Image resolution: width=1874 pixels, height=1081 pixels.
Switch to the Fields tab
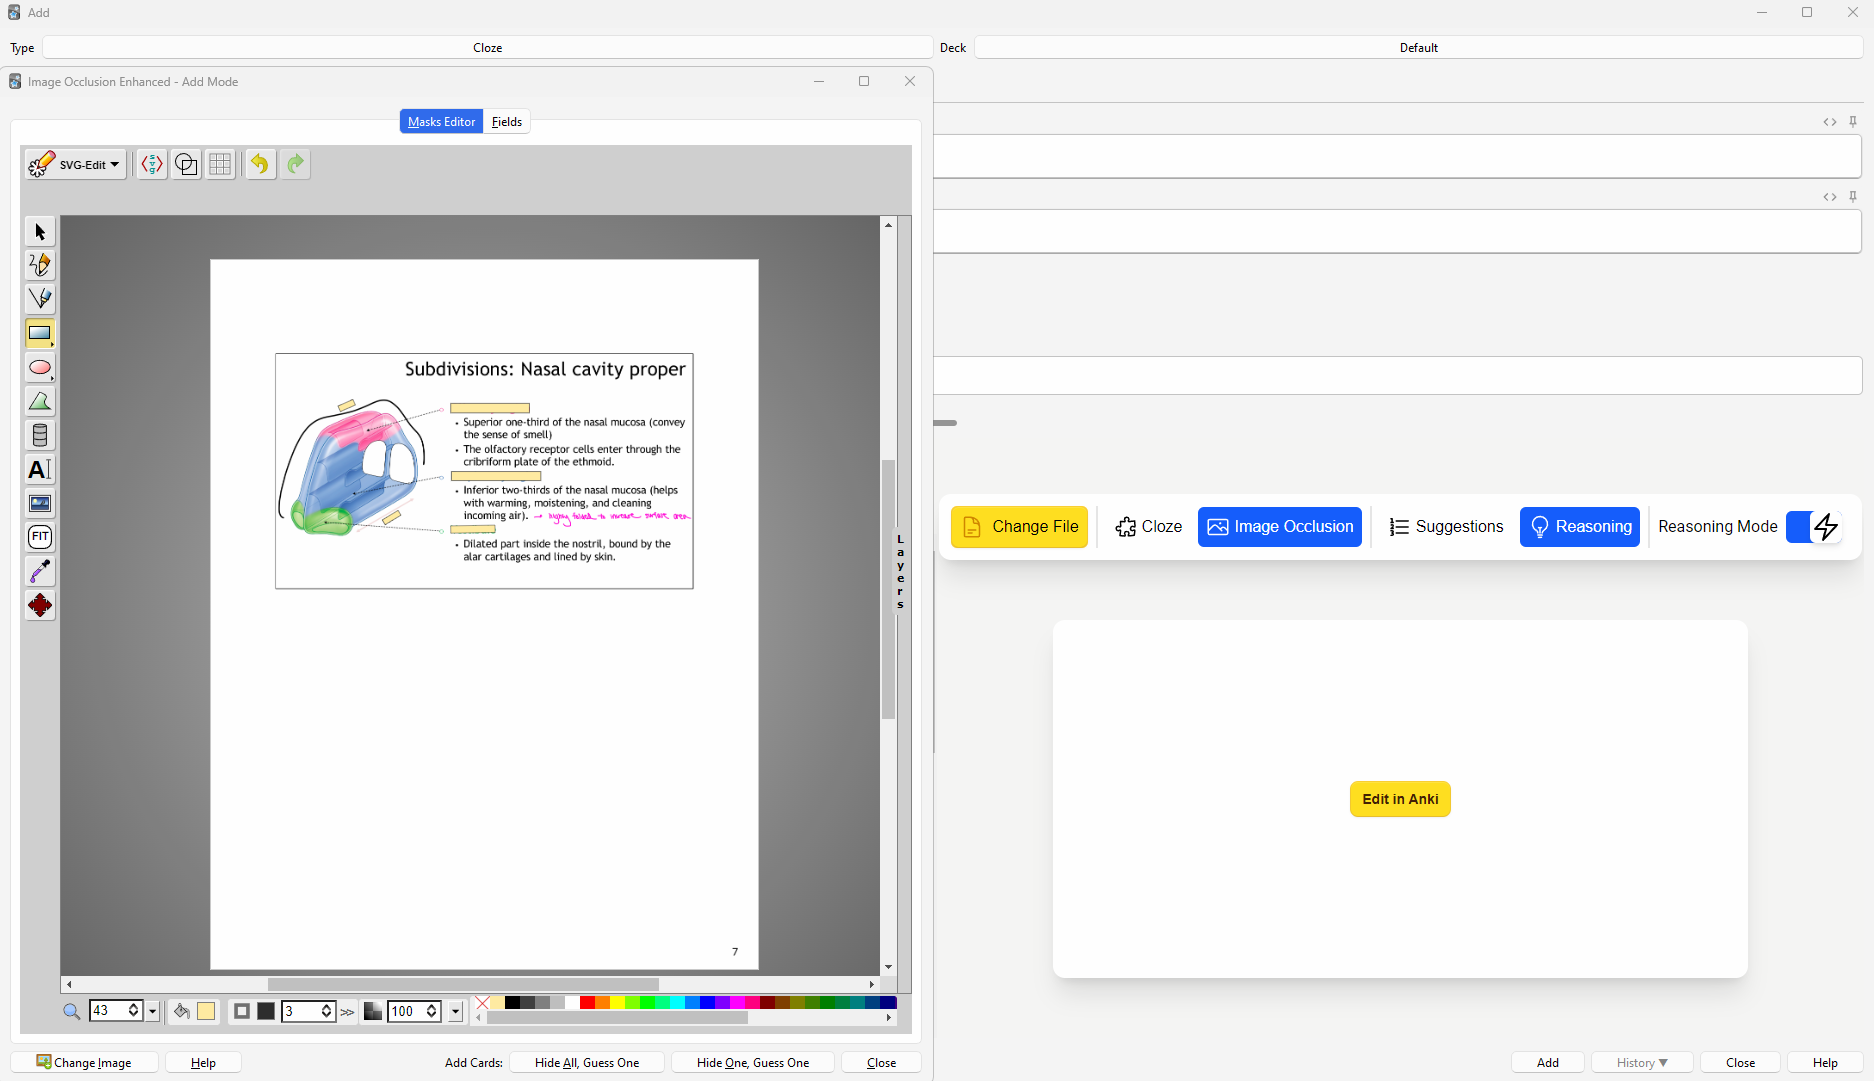coord(507,121)
